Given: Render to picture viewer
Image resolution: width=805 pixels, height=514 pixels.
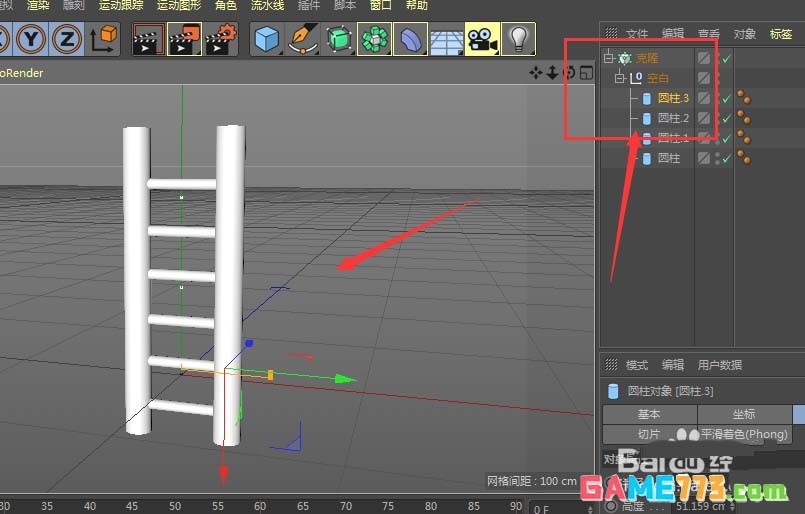Looking at the screenshot, I should click(x=184, y=39).
